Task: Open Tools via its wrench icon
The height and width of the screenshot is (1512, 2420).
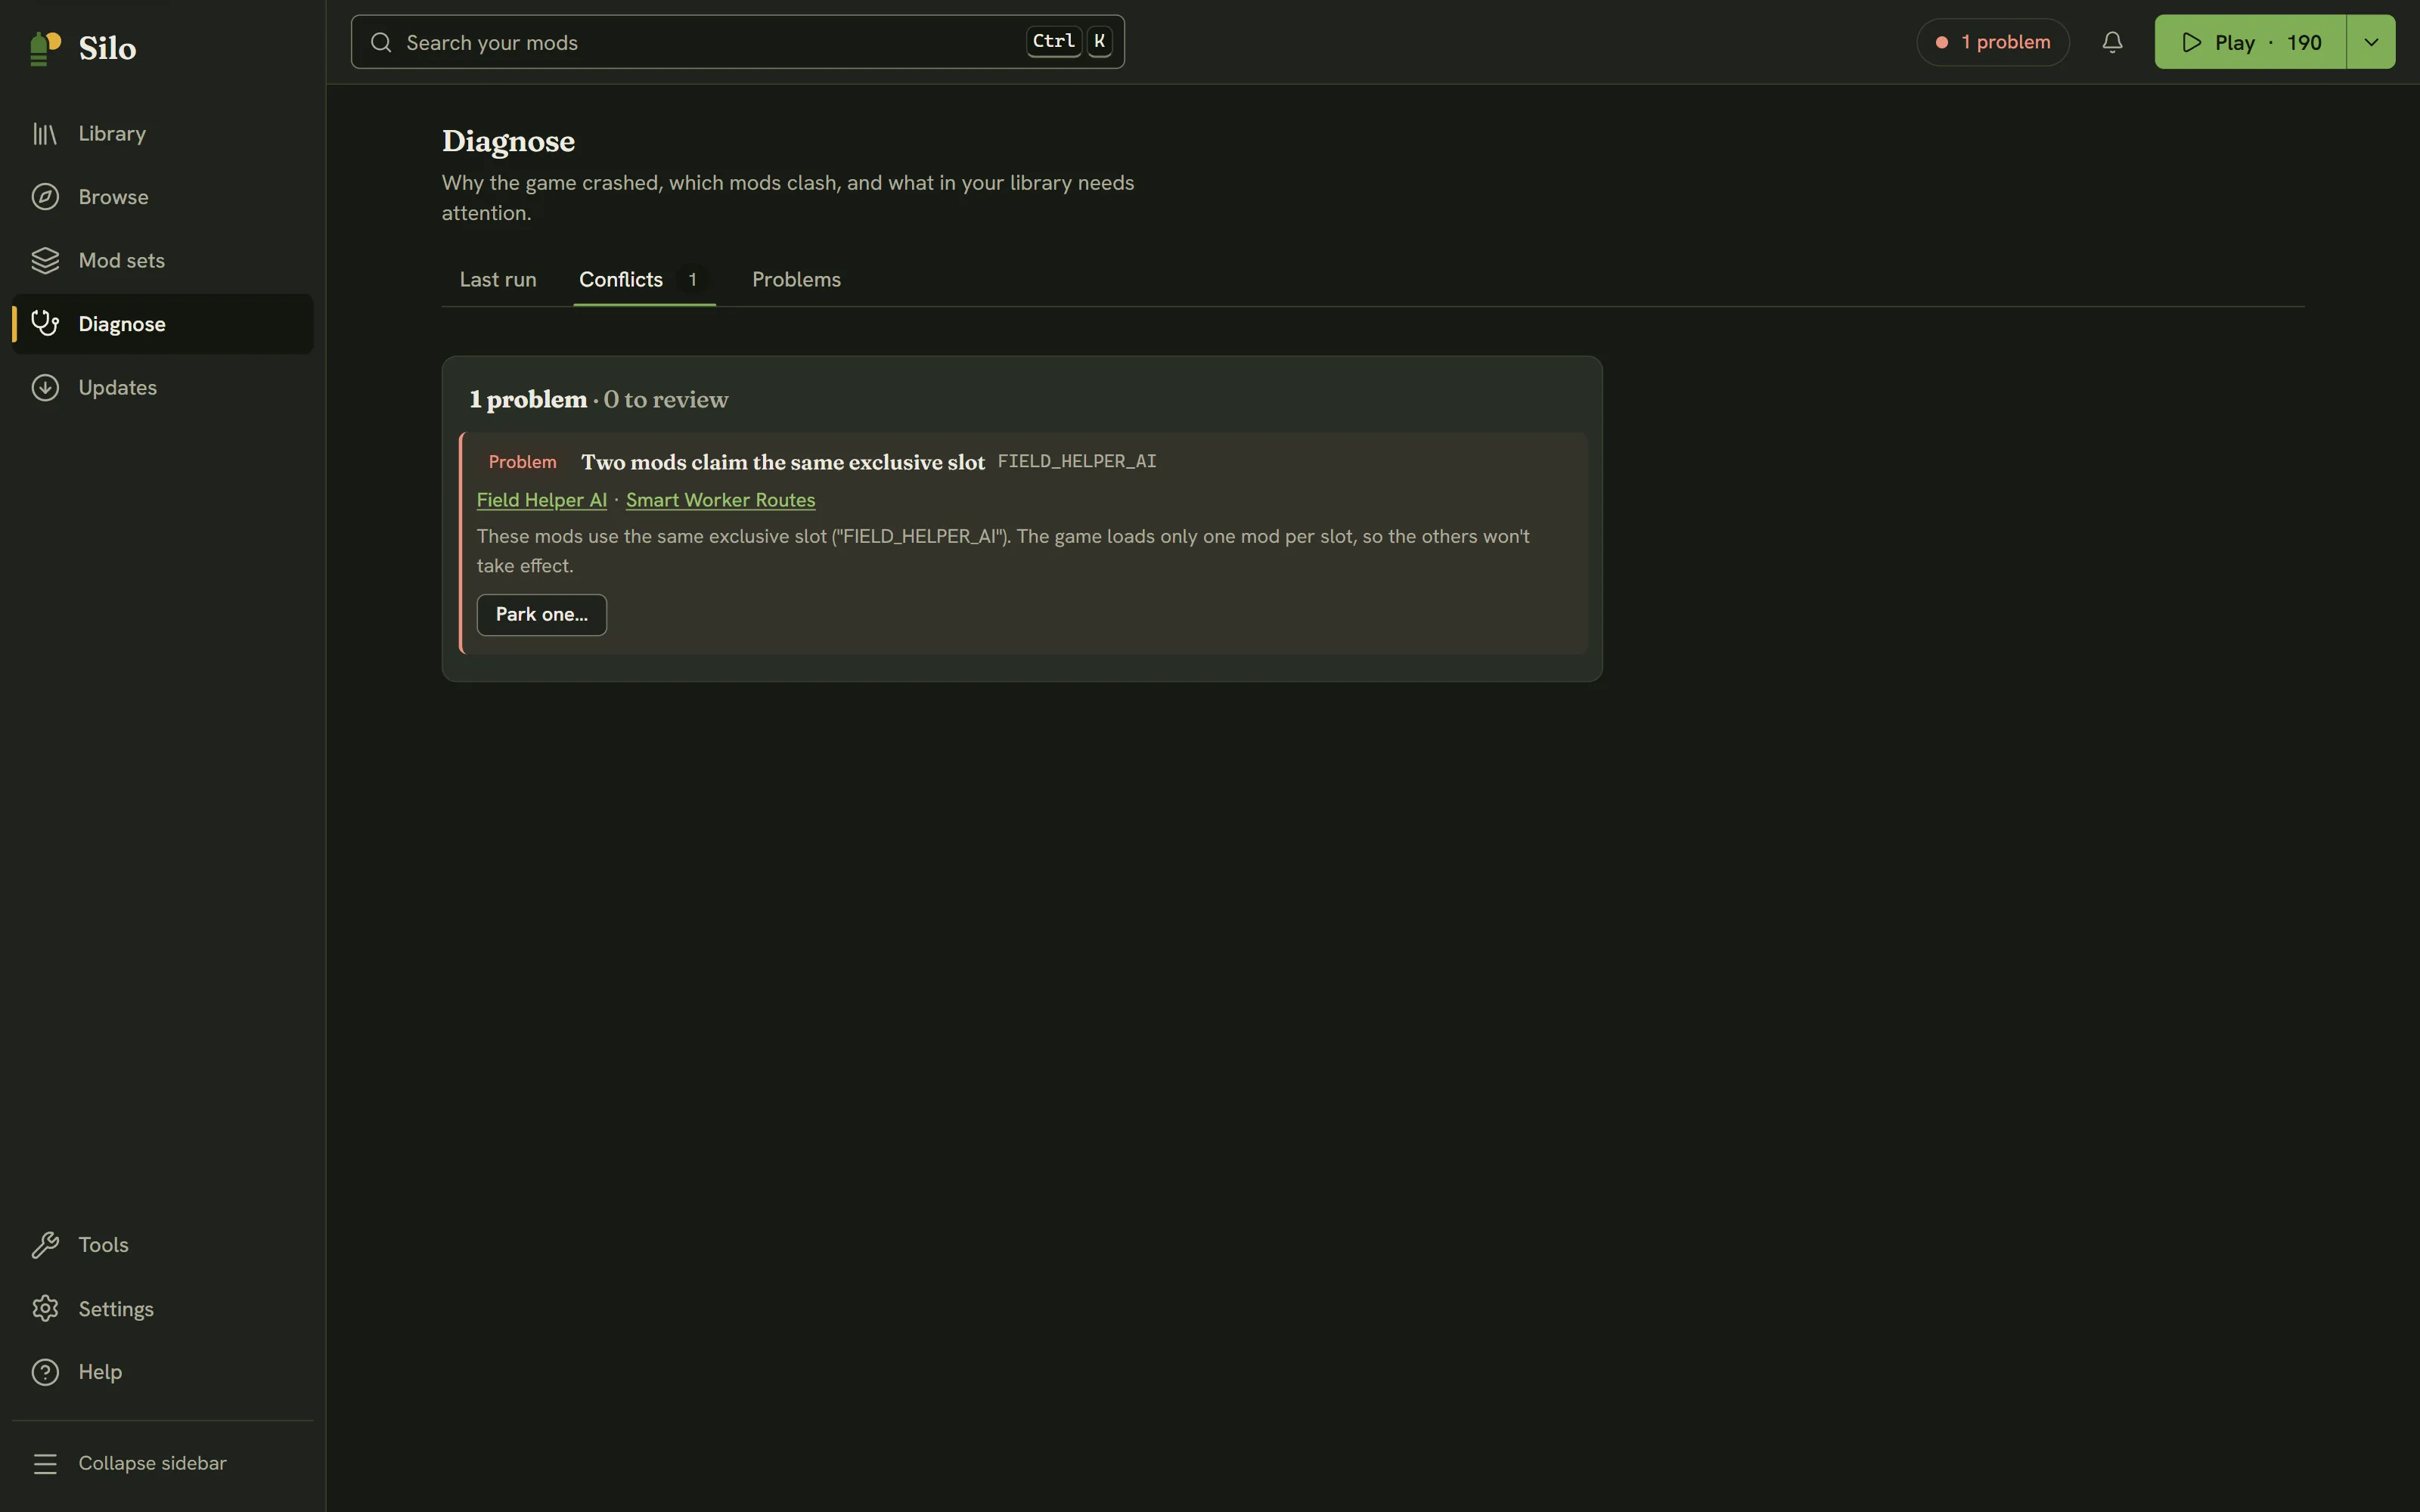Action: (45, 1245)
